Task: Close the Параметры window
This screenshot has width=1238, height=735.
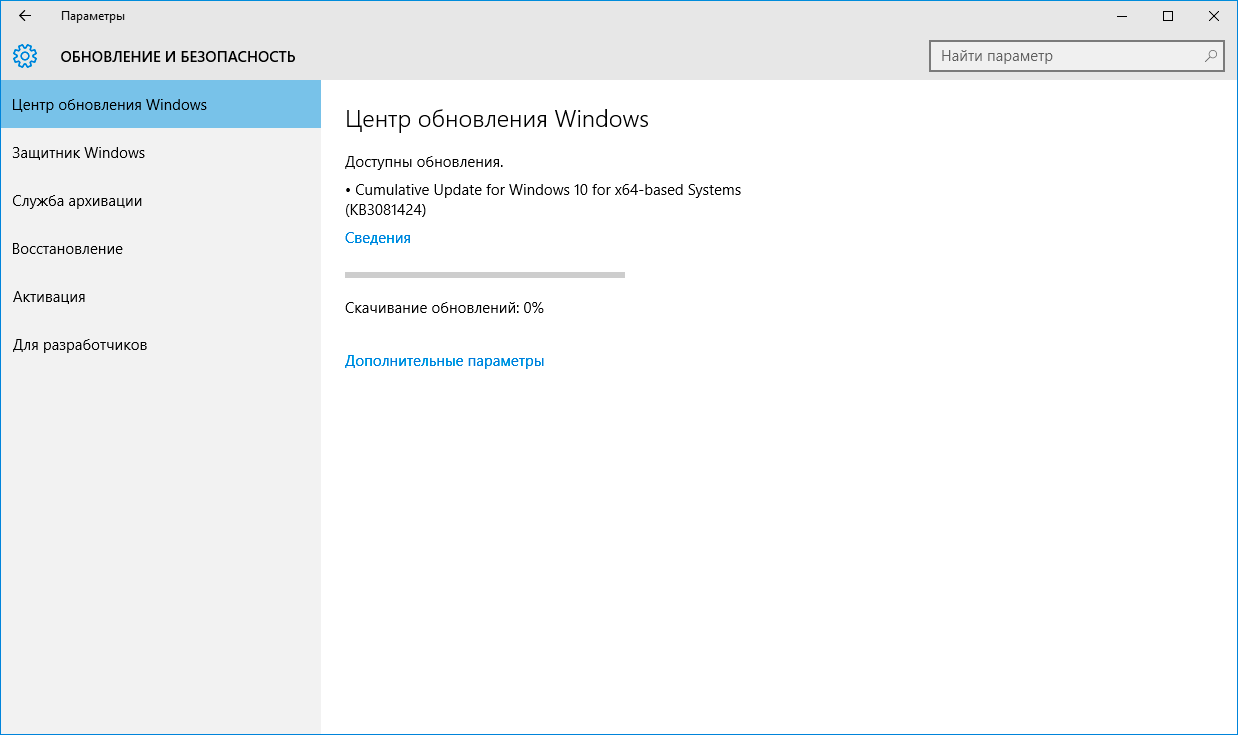Action: (x=1214, y=16)
